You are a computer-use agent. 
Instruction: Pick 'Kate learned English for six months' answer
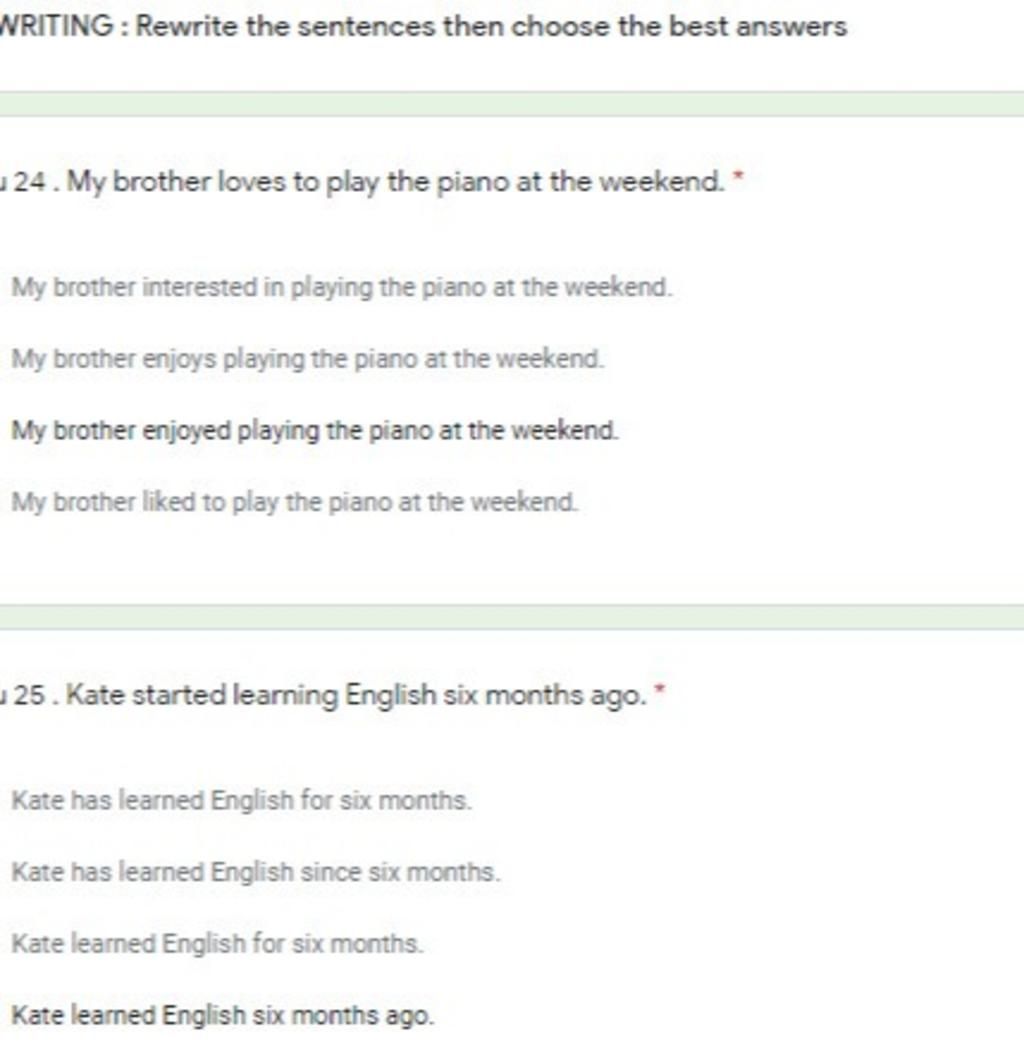coord(218,944)
